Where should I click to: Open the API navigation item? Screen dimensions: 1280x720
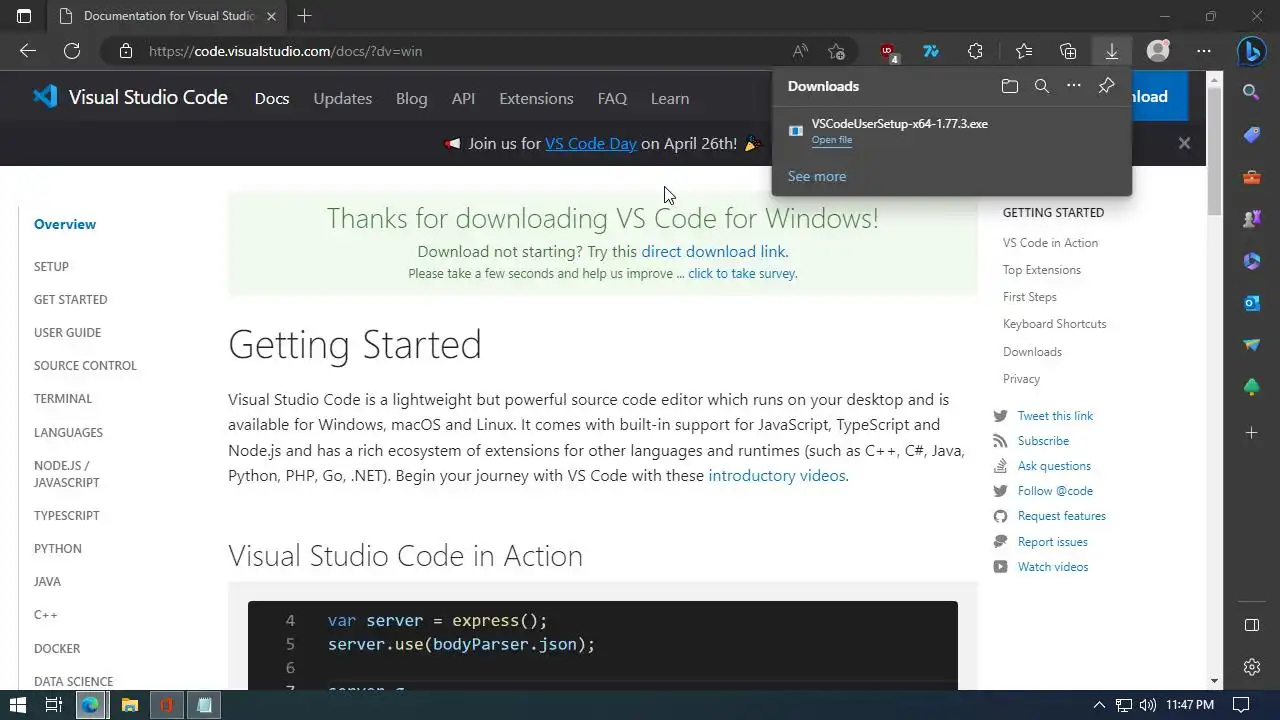tap(463, 98)
